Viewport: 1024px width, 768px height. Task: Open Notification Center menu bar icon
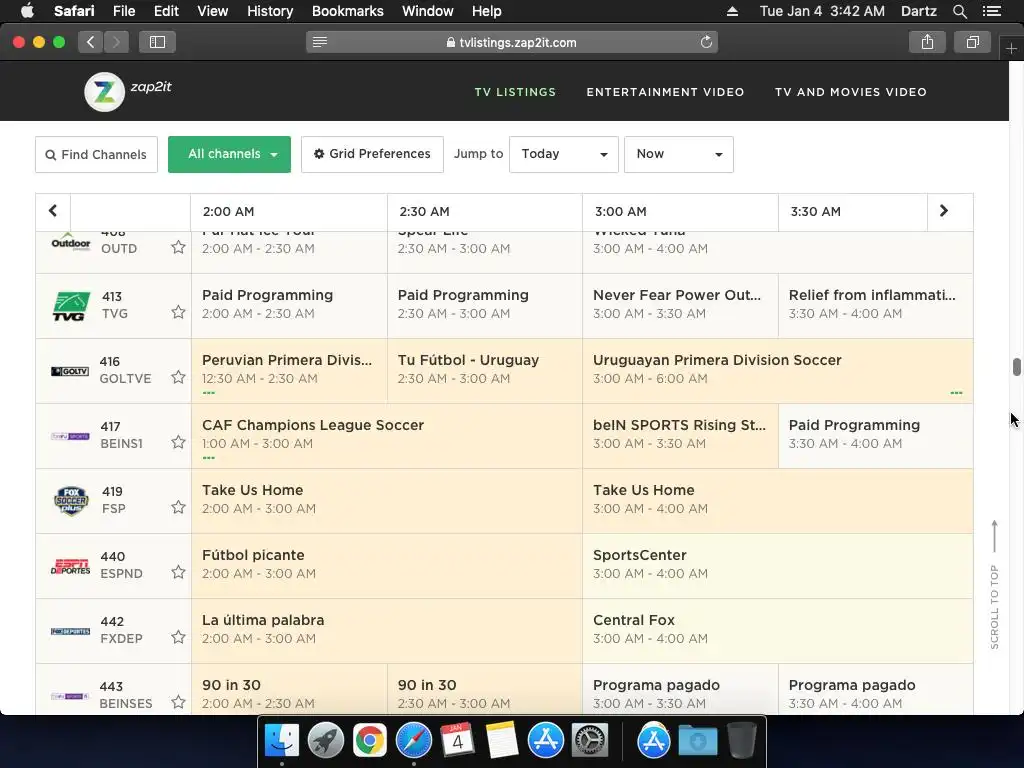[991, 11]
